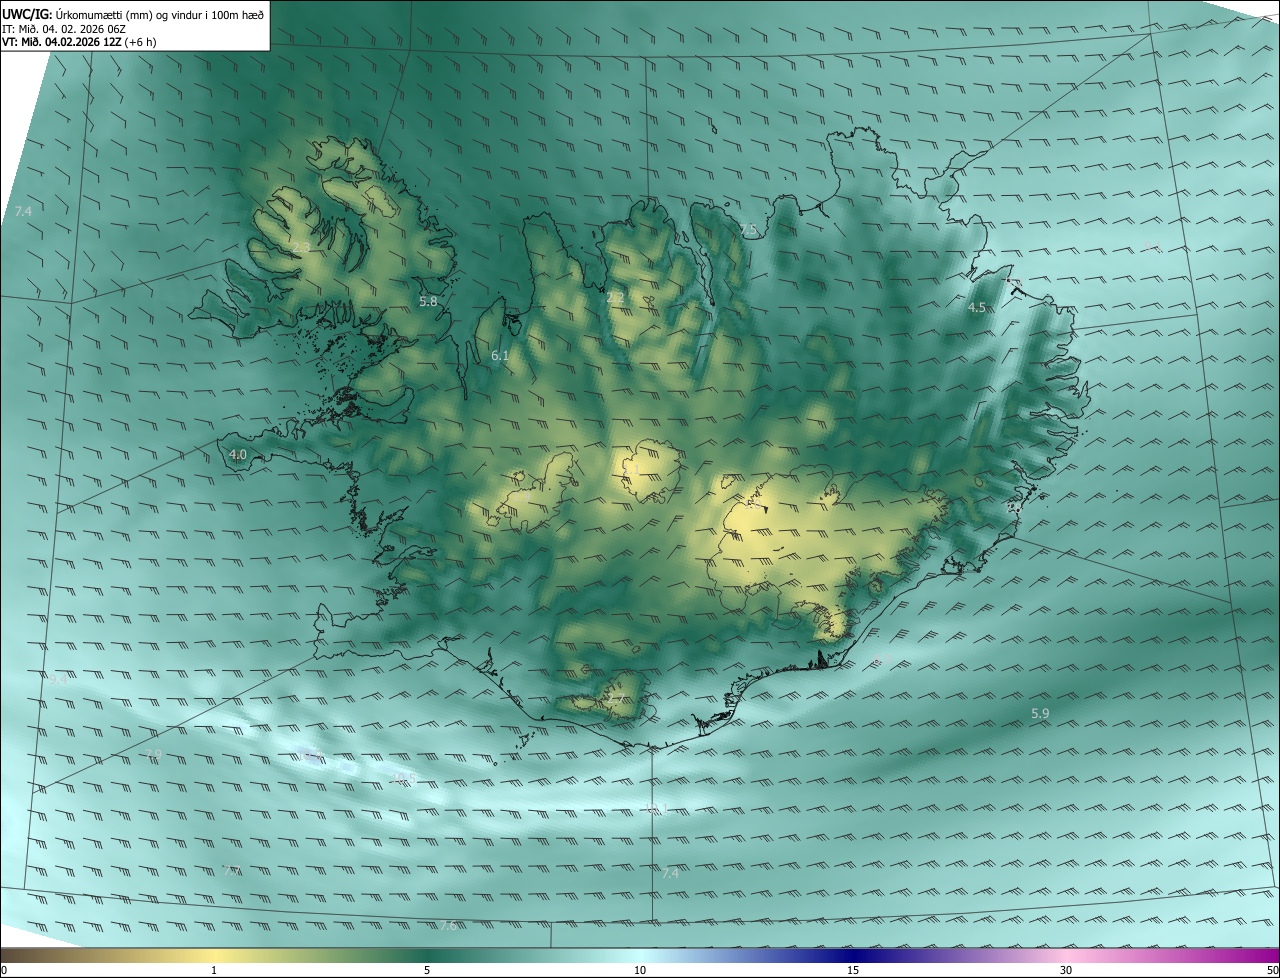
Task: Click the 'VT: Mið. 04.02.2026 12Z (+6 h)' line
Action: [x=79, y=42]
